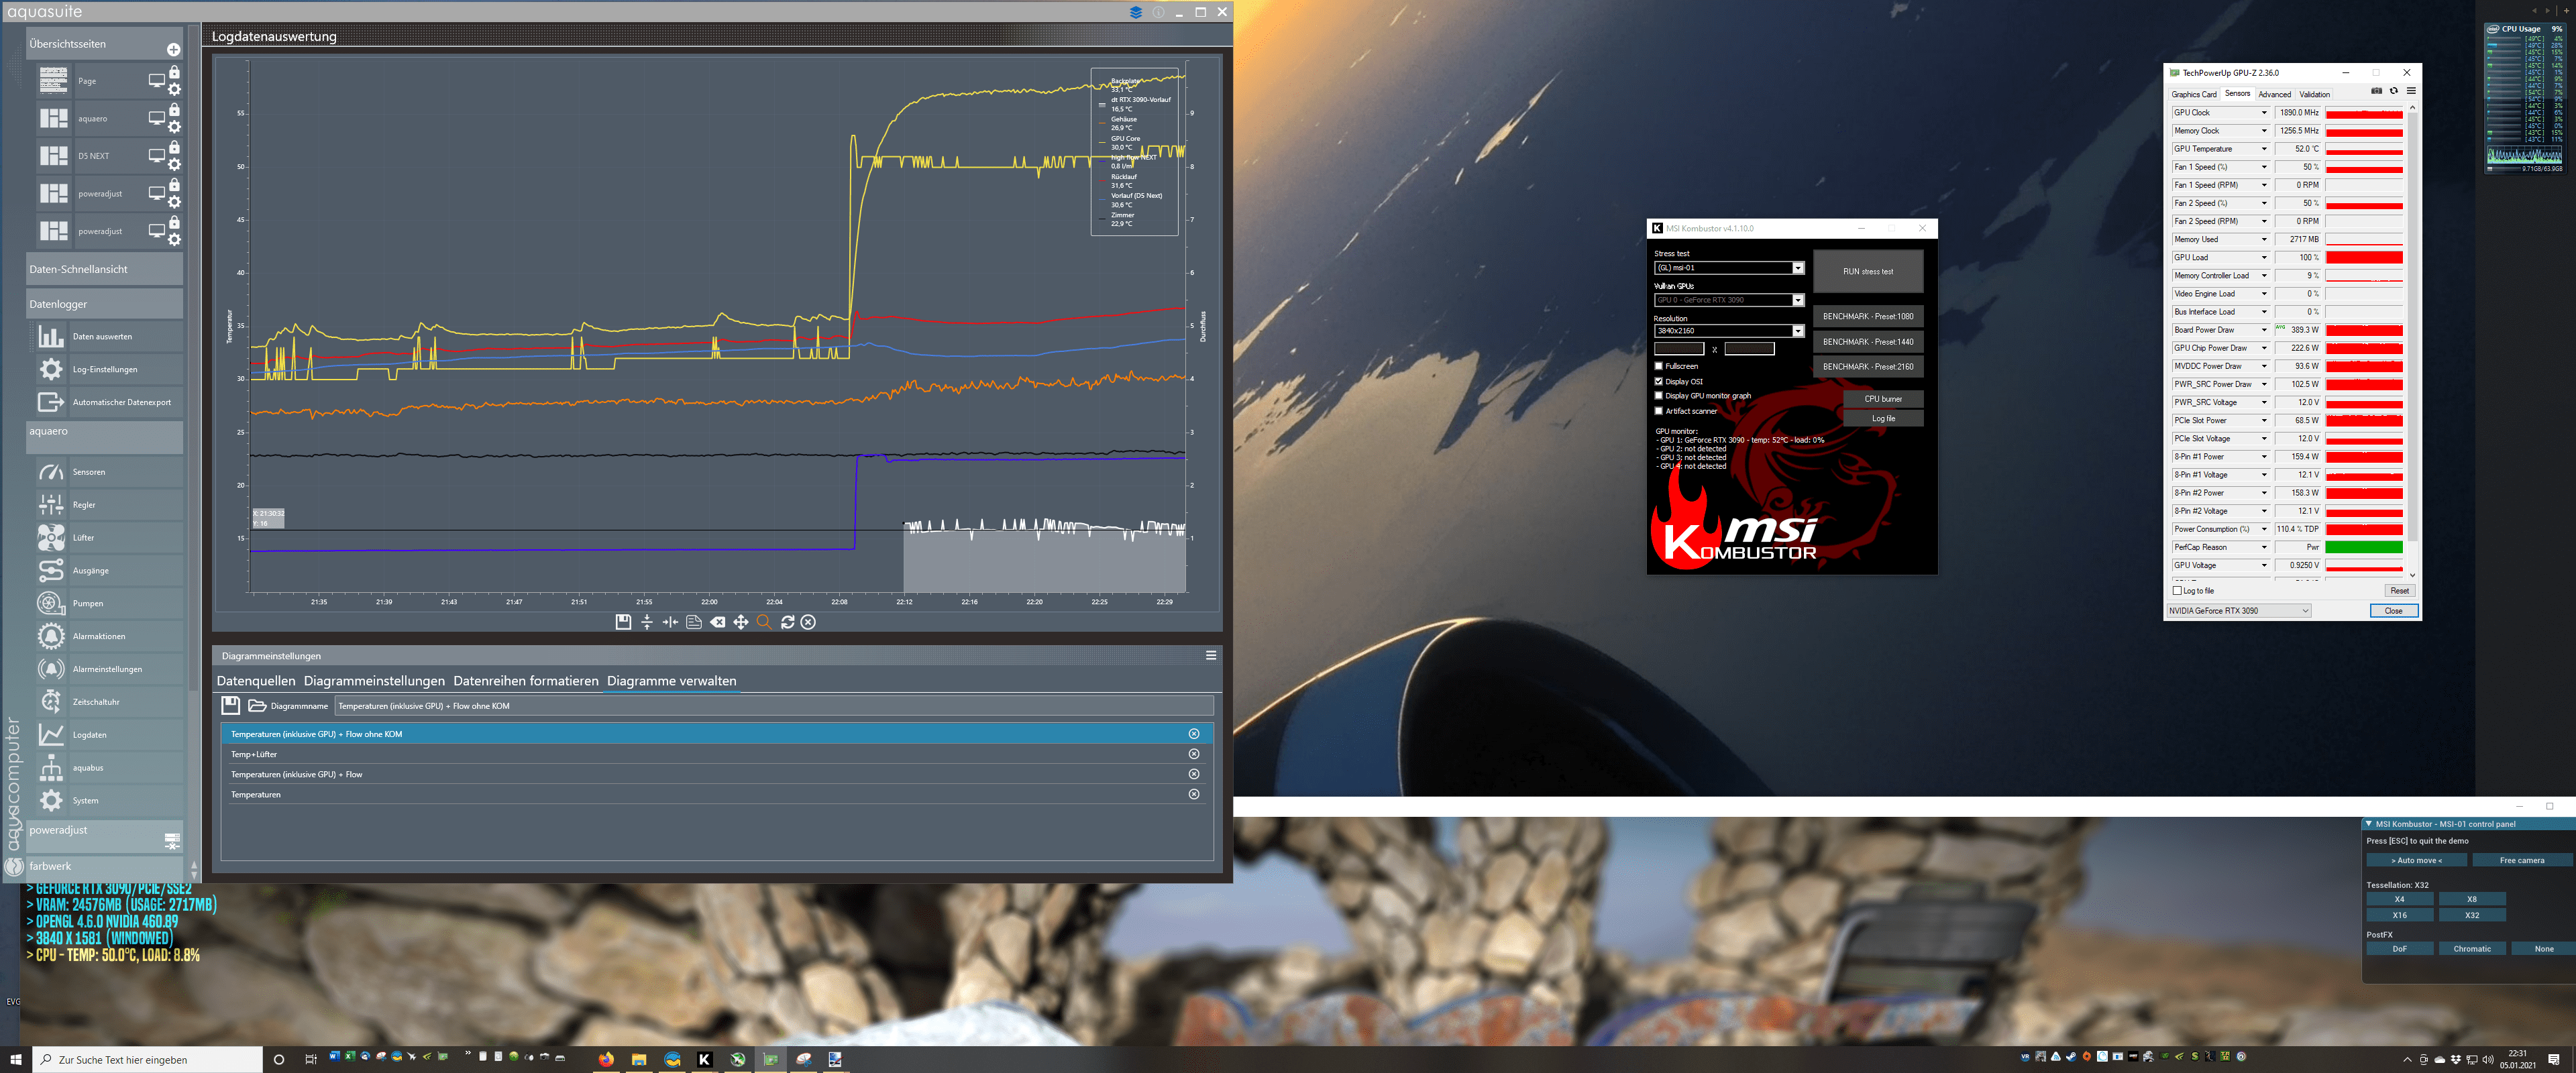This screenshot has width=2576, height=1073.
Task: Open Stress test dropdown in Kombustor
Action: click(1729, 268)
